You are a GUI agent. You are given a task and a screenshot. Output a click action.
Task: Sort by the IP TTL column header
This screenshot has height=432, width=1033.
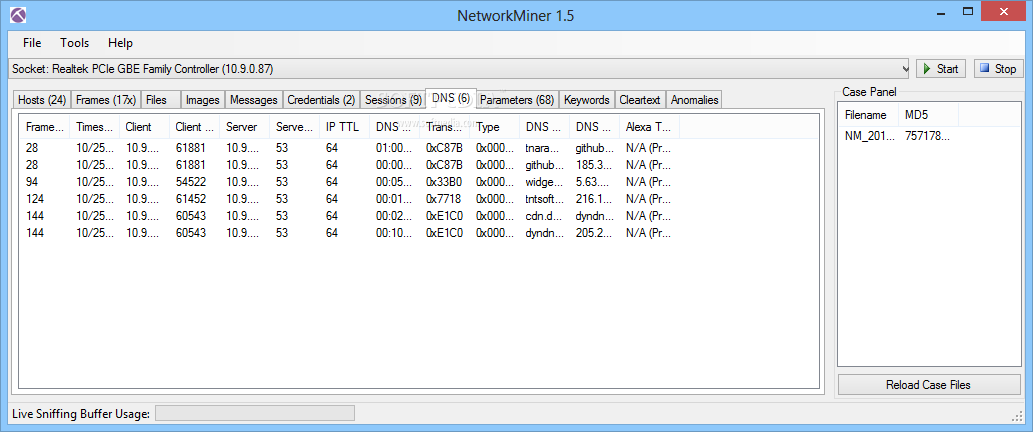click(345, 127)
